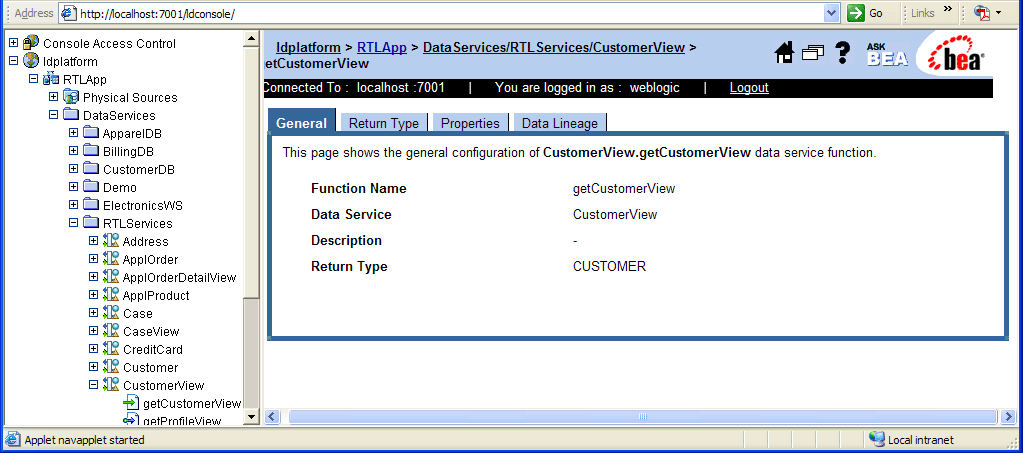Viewport: 1023px width, 453px height.
Task: Open the address bar dropdown arrow
Action: click(x=832, y=13)
